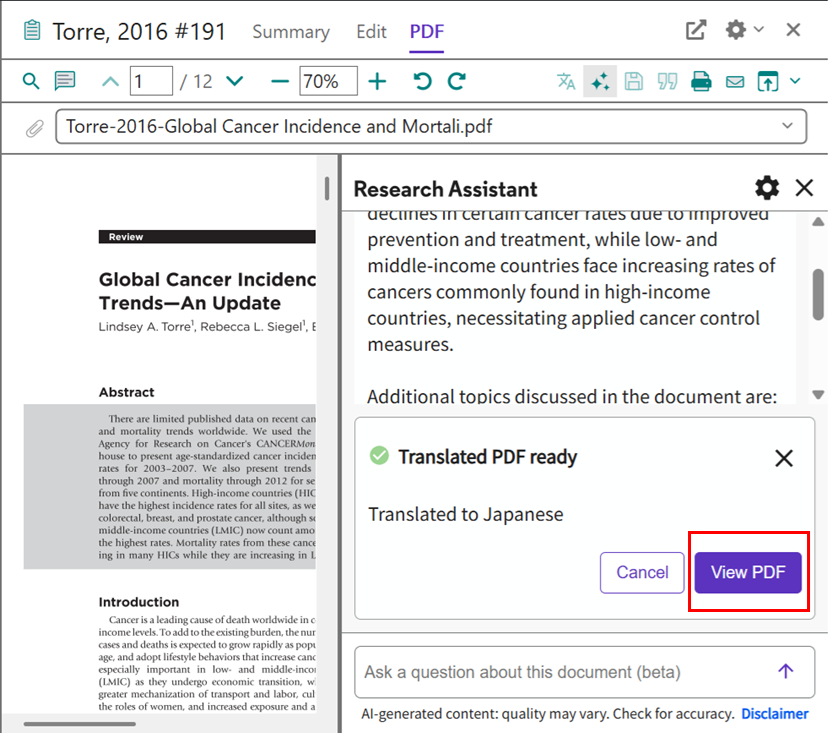Expand the export options dropdown arrow

pos(796,81)
